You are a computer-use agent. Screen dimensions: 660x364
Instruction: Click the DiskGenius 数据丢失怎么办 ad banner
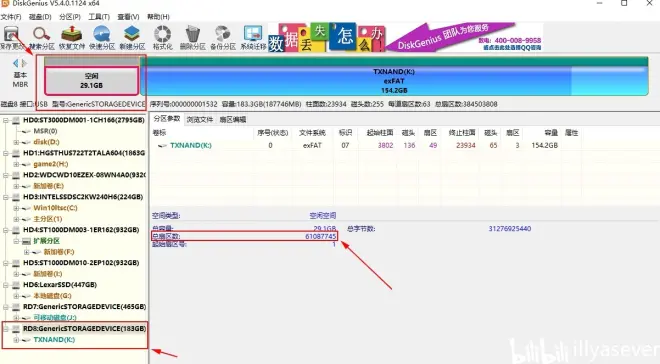pos(405,38)
